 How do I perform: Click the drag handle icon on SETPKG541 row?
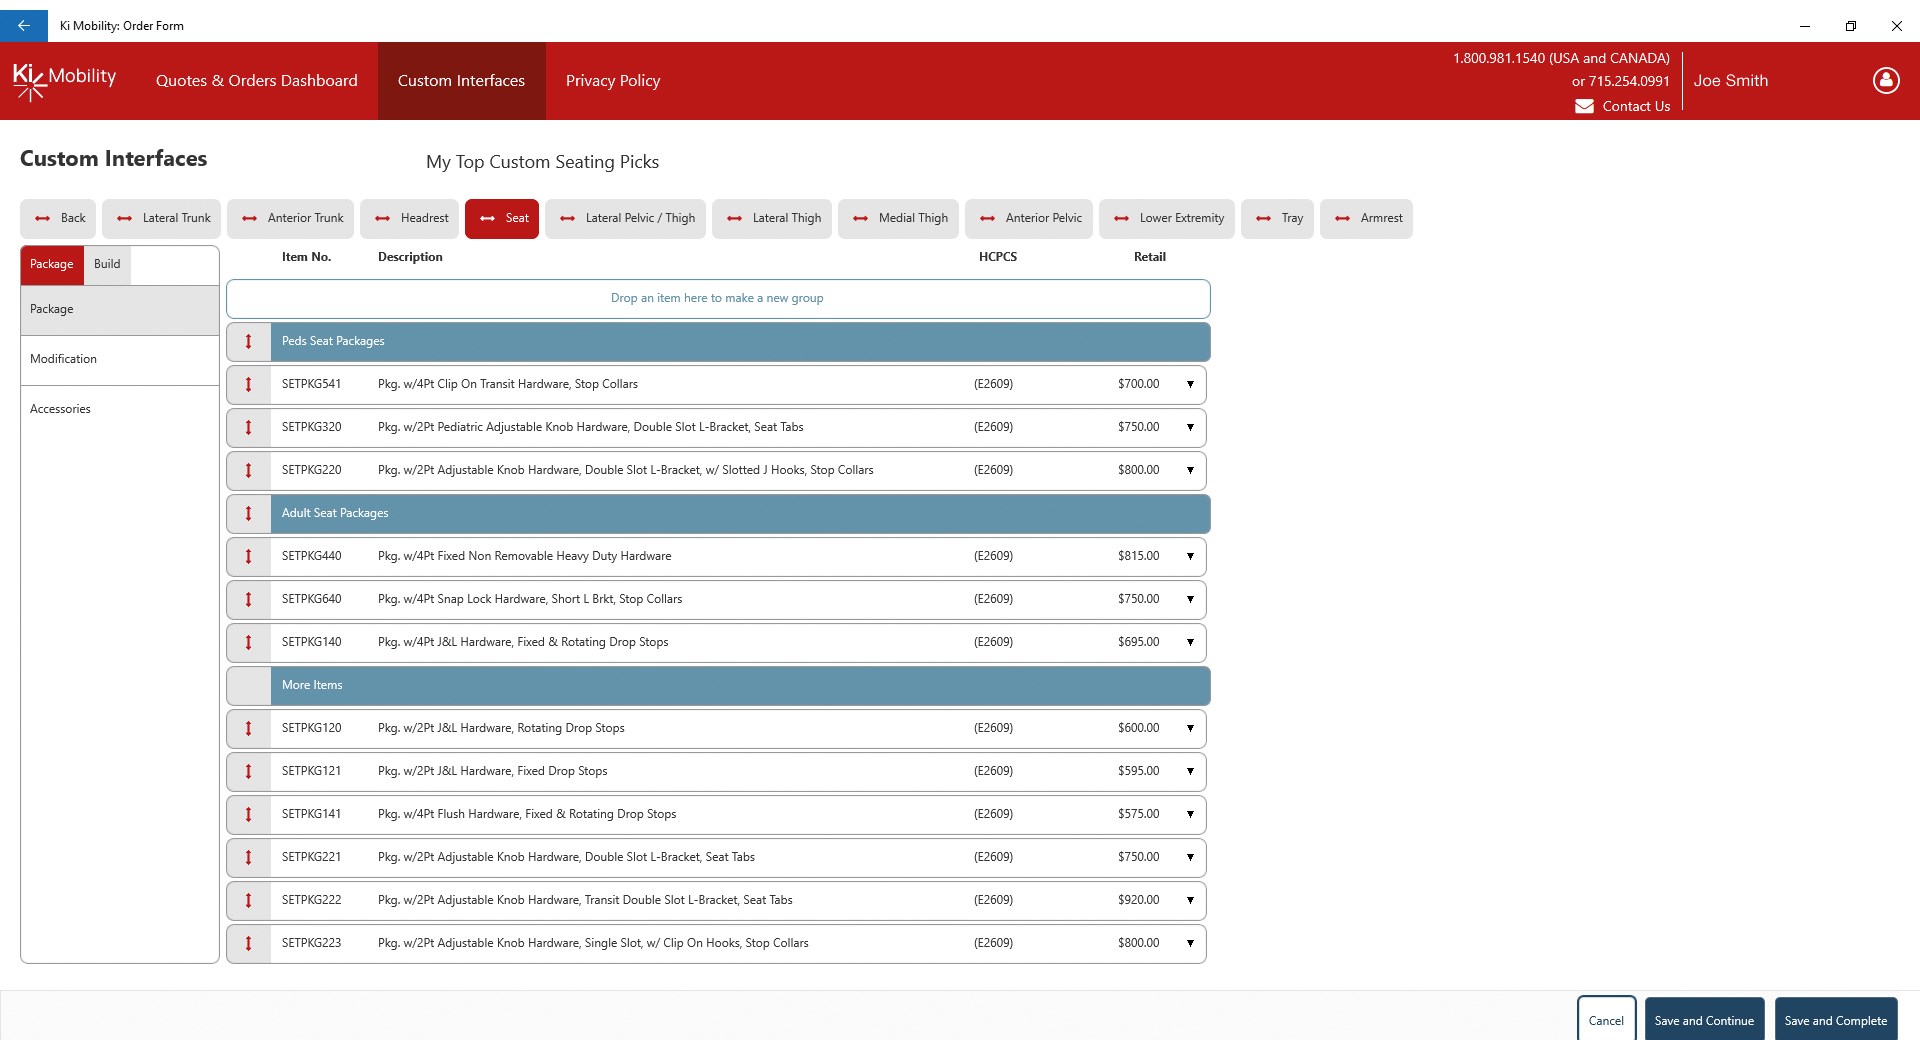[x=248, y=384]
